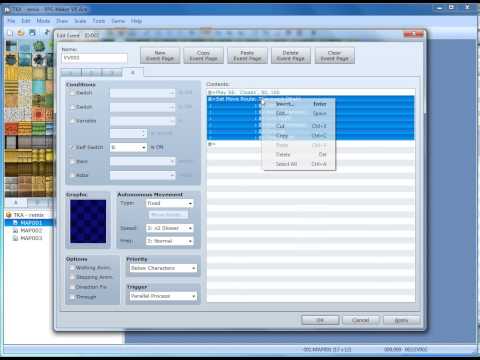Click the variable value stepper field
Image resolution: width=480 pixels, height=360 pixels.
pyautogui.click(x=128, y=133)
